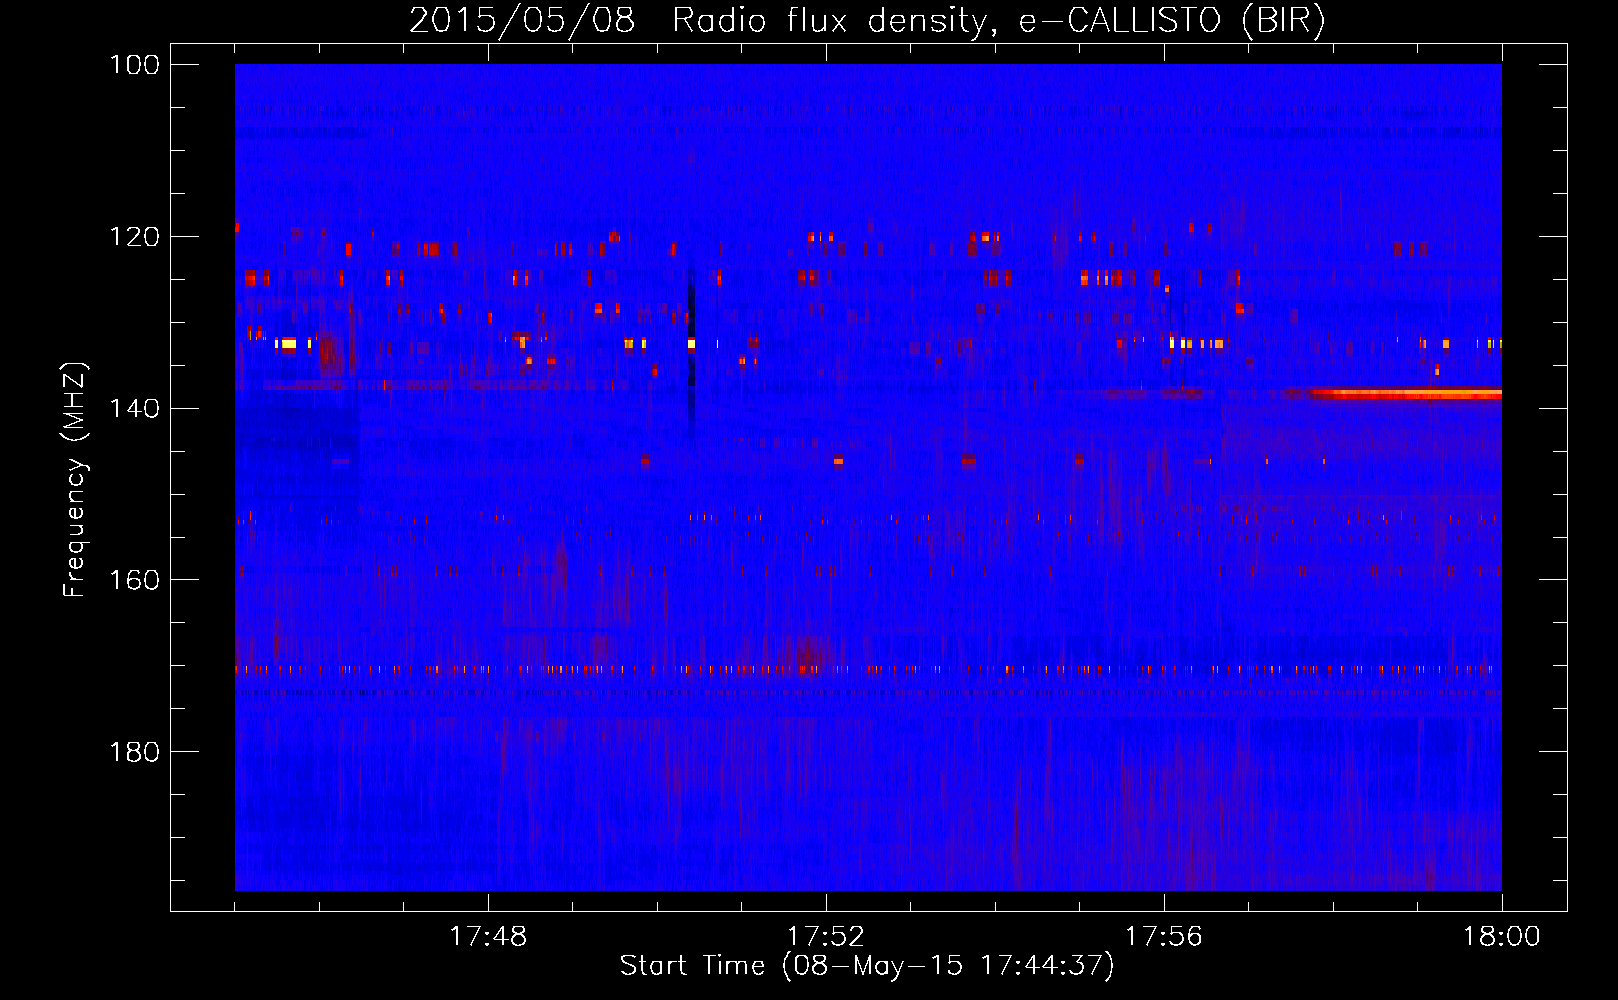The image size is (1618, 1000).
Task: Click the Start Time axis label
Action: [x=867, y=966]
